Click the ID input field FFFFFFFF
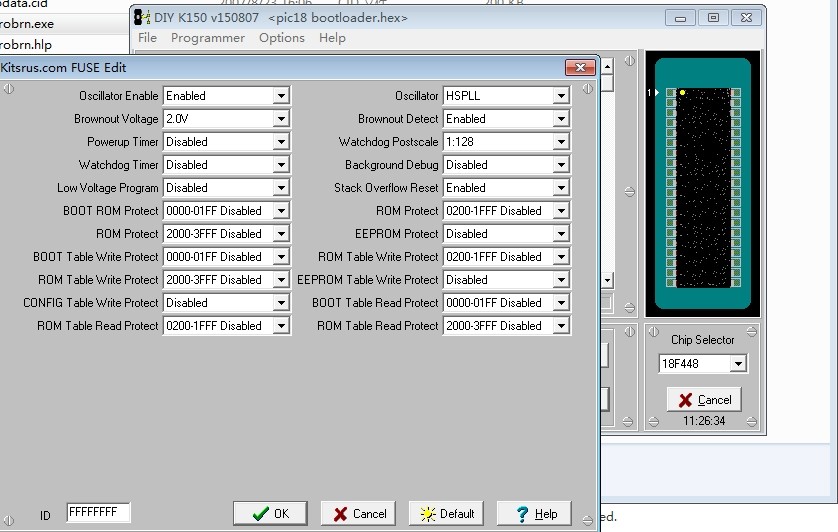 [x=98, y=512]
